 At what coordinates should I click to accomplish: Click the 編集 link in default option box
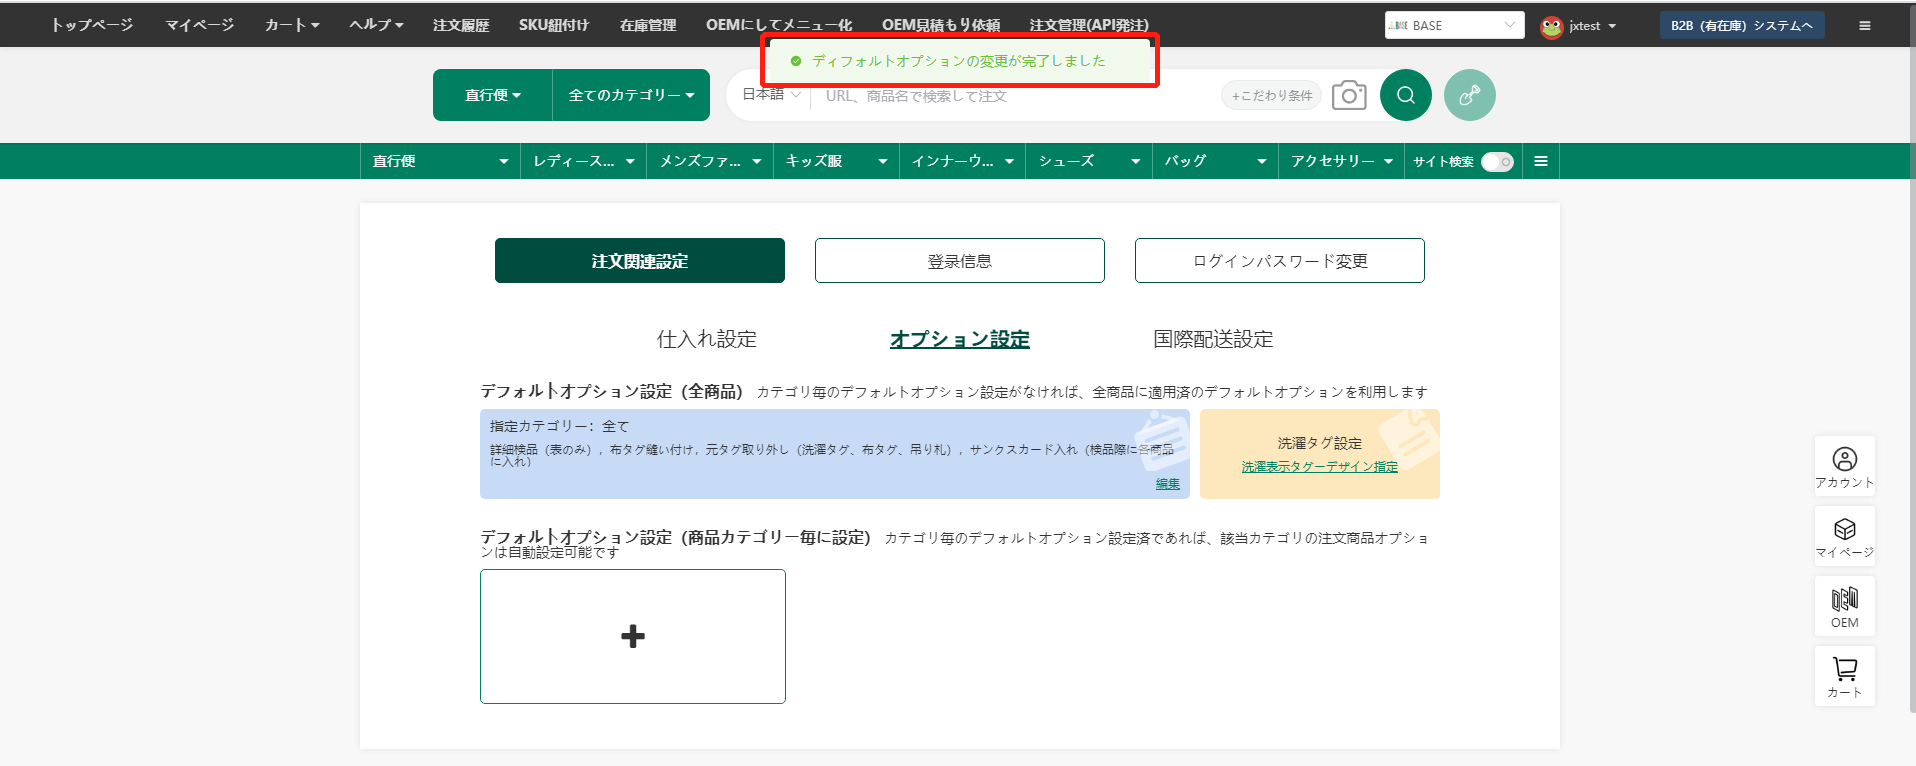1167,484
